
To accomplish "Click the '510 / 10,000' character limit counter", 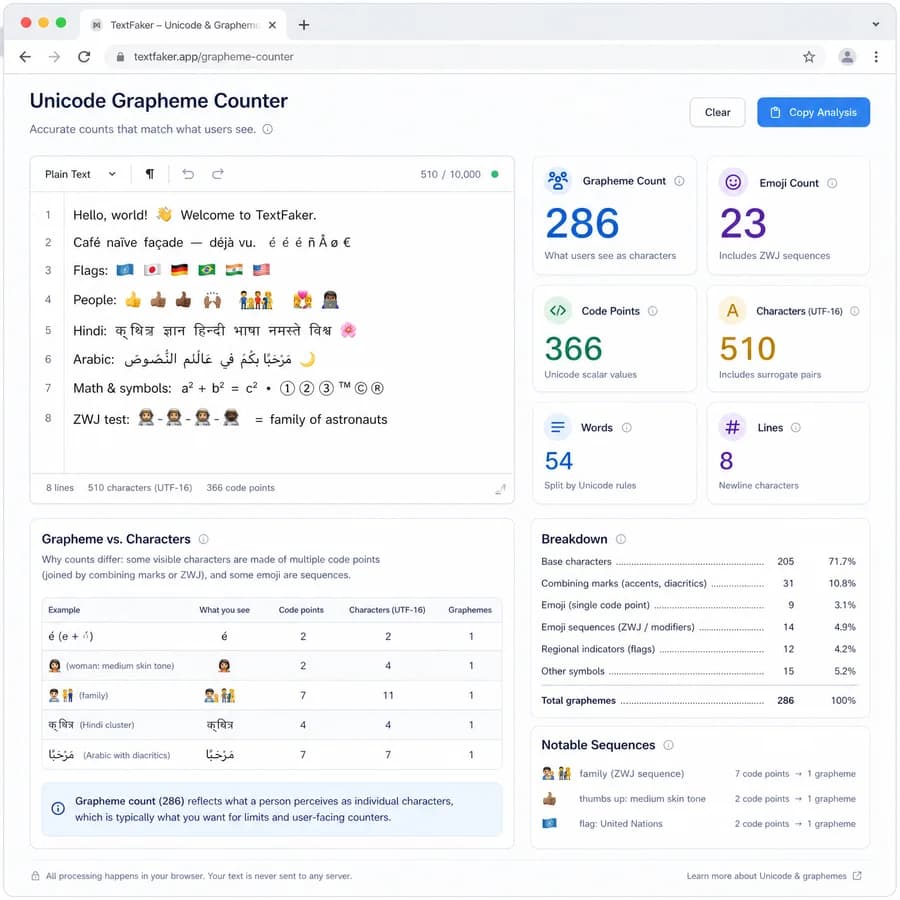I will (x=450, y=174).
